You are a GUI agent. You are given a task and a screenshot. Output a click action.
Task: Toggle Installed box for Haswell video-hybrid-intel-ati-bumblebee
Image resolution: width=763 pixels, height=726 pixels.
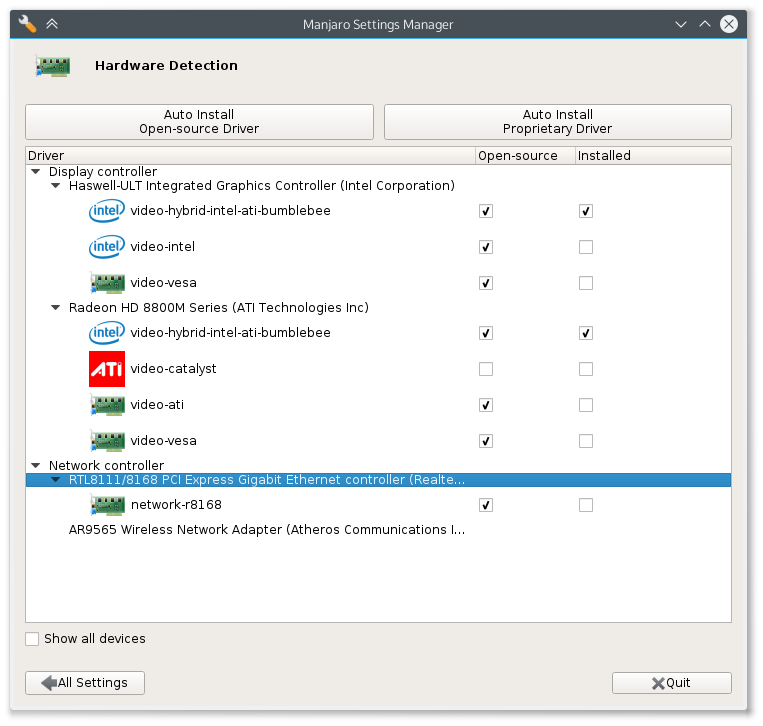point(586,211)
